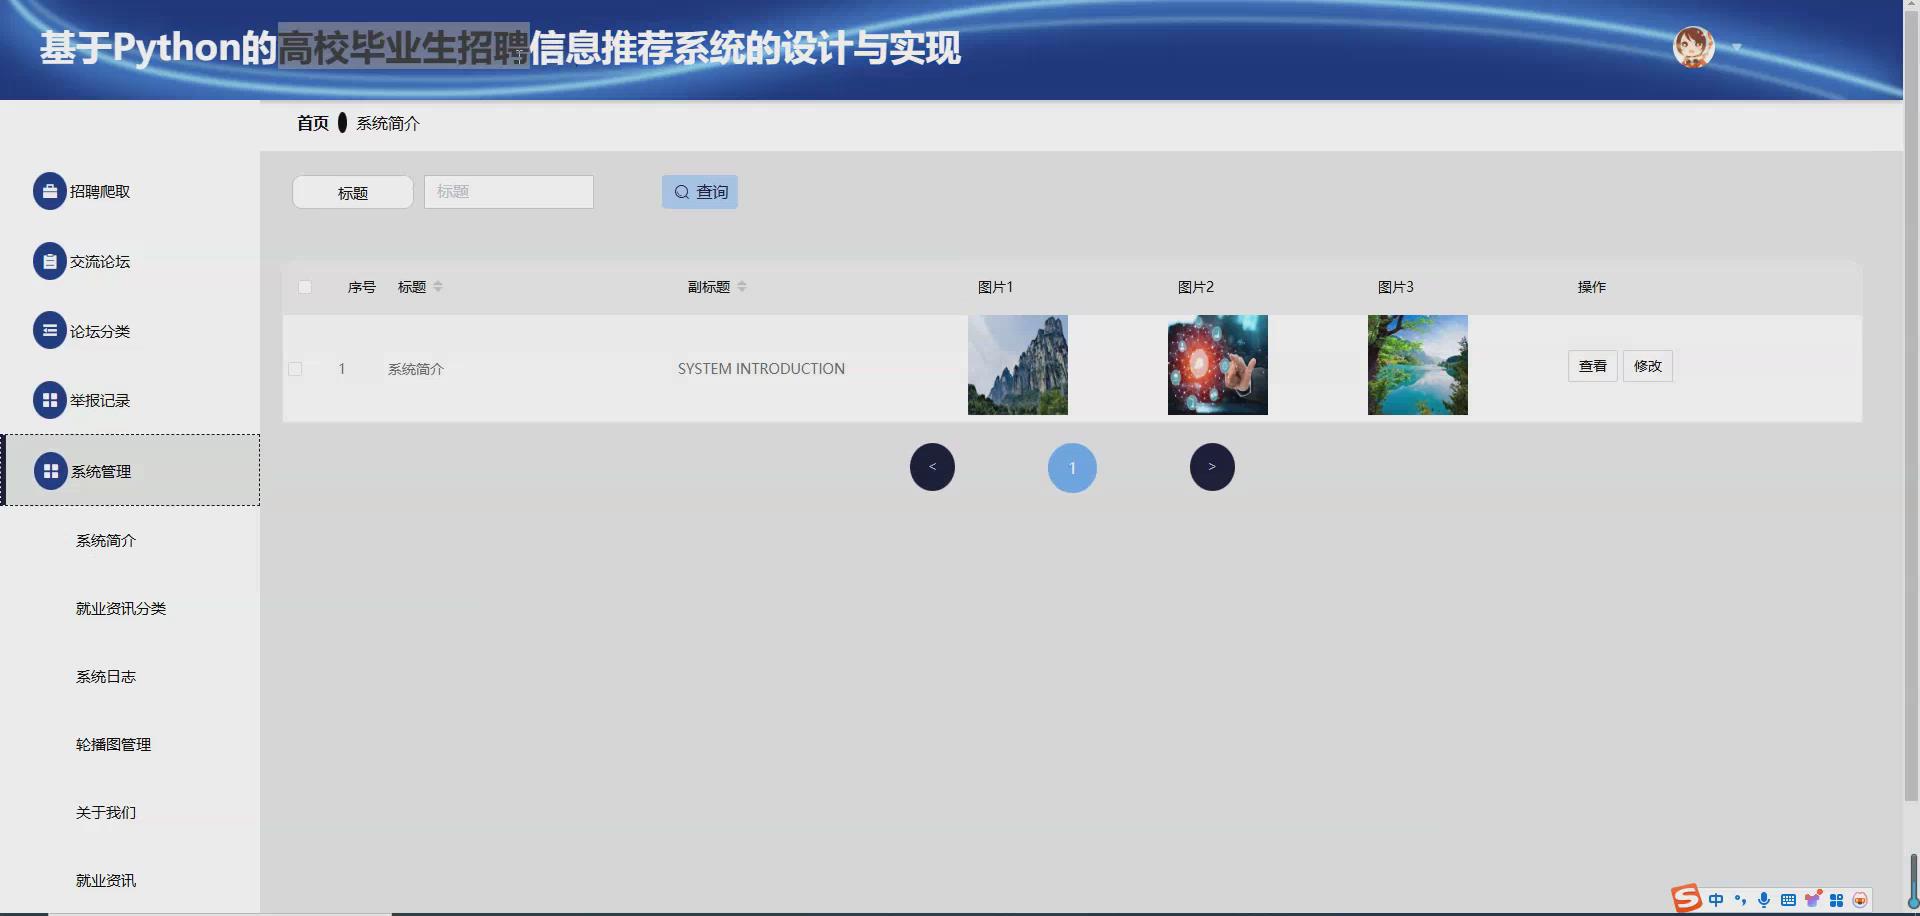Open the Sogou input keyboard icon in tray
The image size is (1920, 916).
1789,900
